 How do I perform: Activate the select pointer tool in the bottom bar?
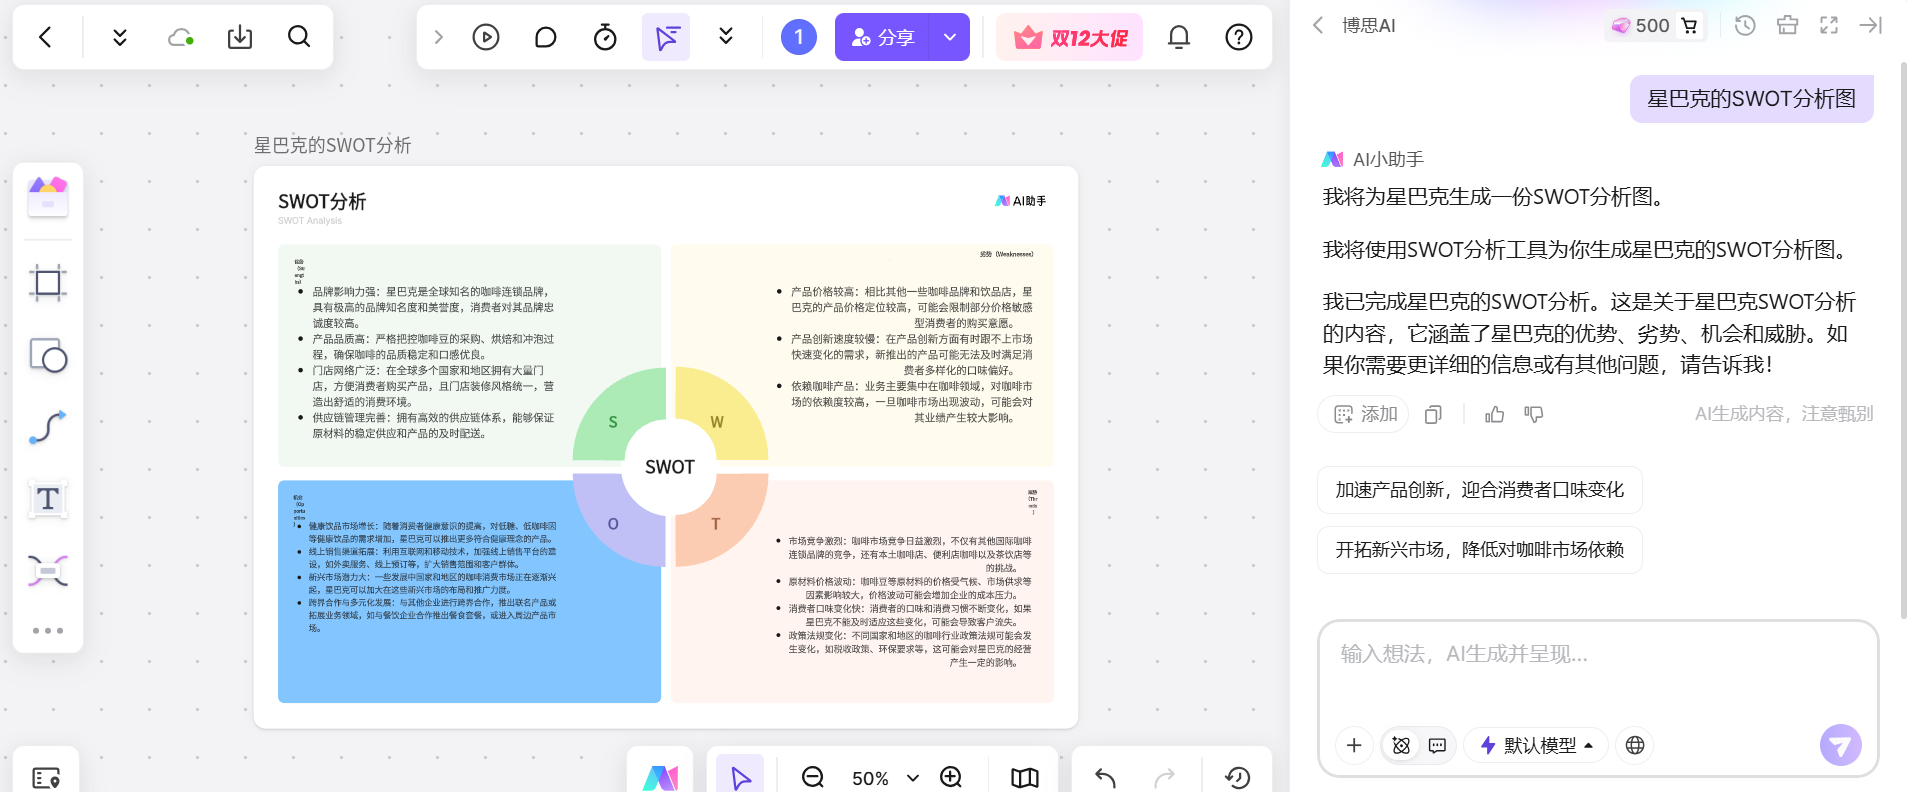(740, 777)
